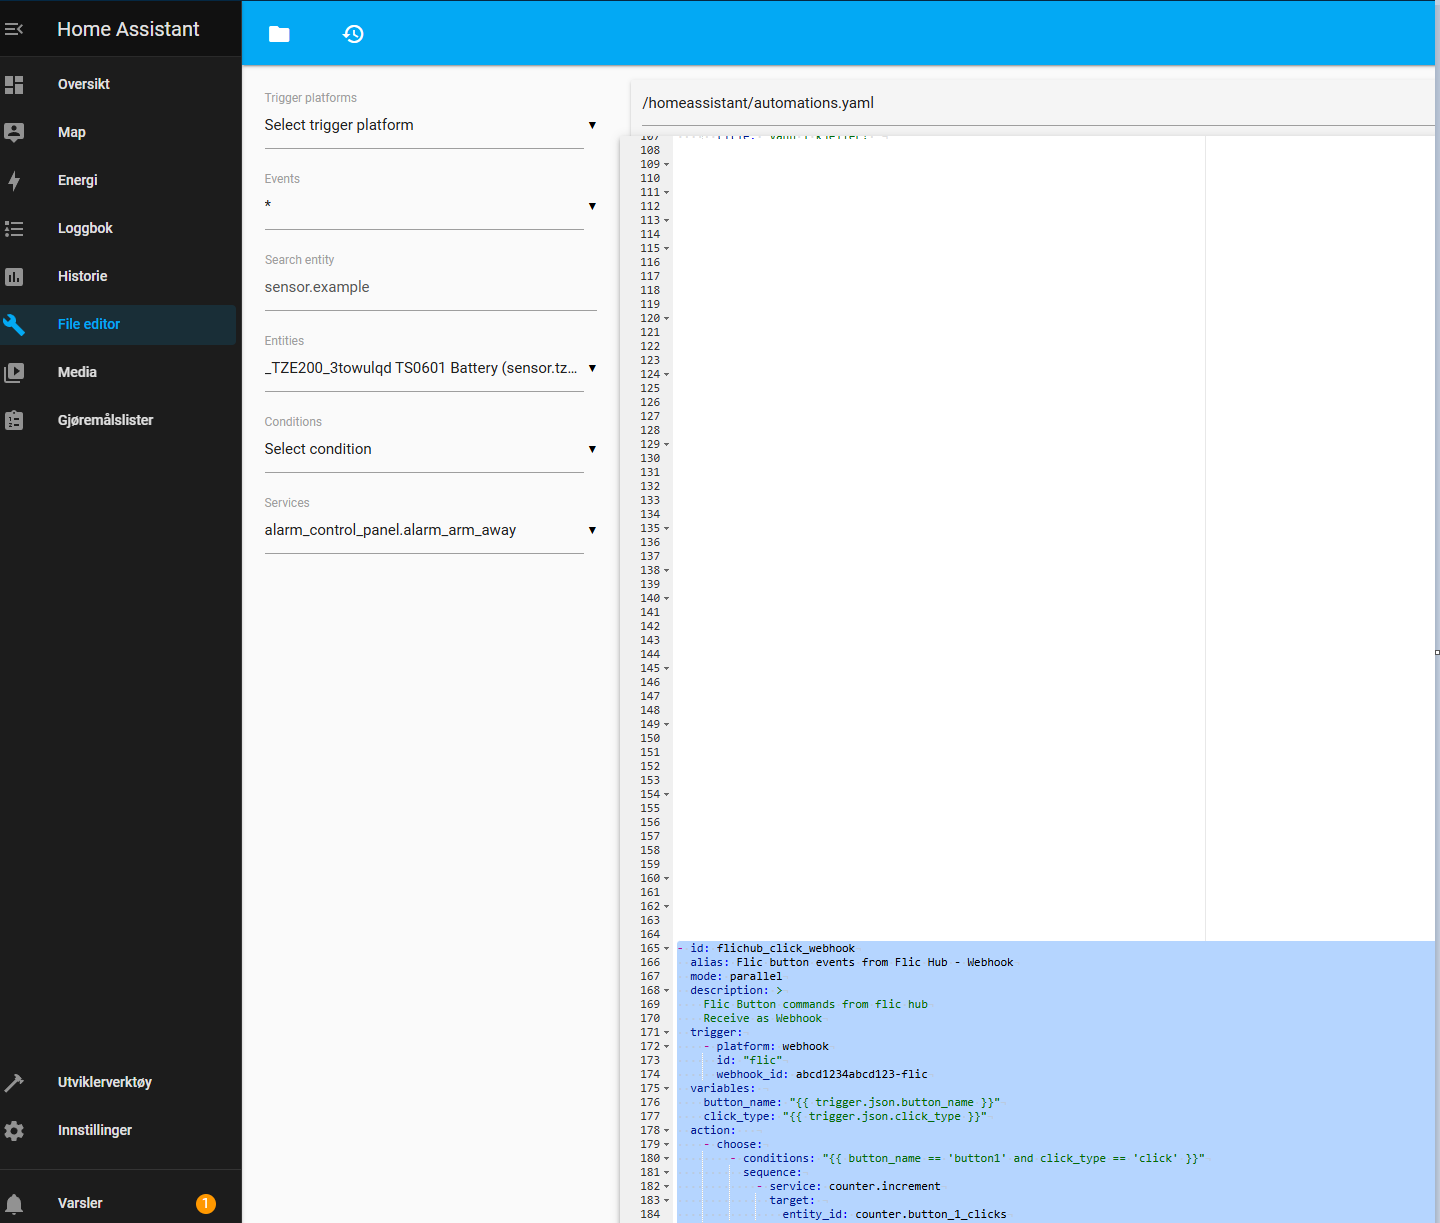Open Innstillinger from the sidebar menu
The width and height of the screenshot is (1440, 1223).
(95, 1130)
